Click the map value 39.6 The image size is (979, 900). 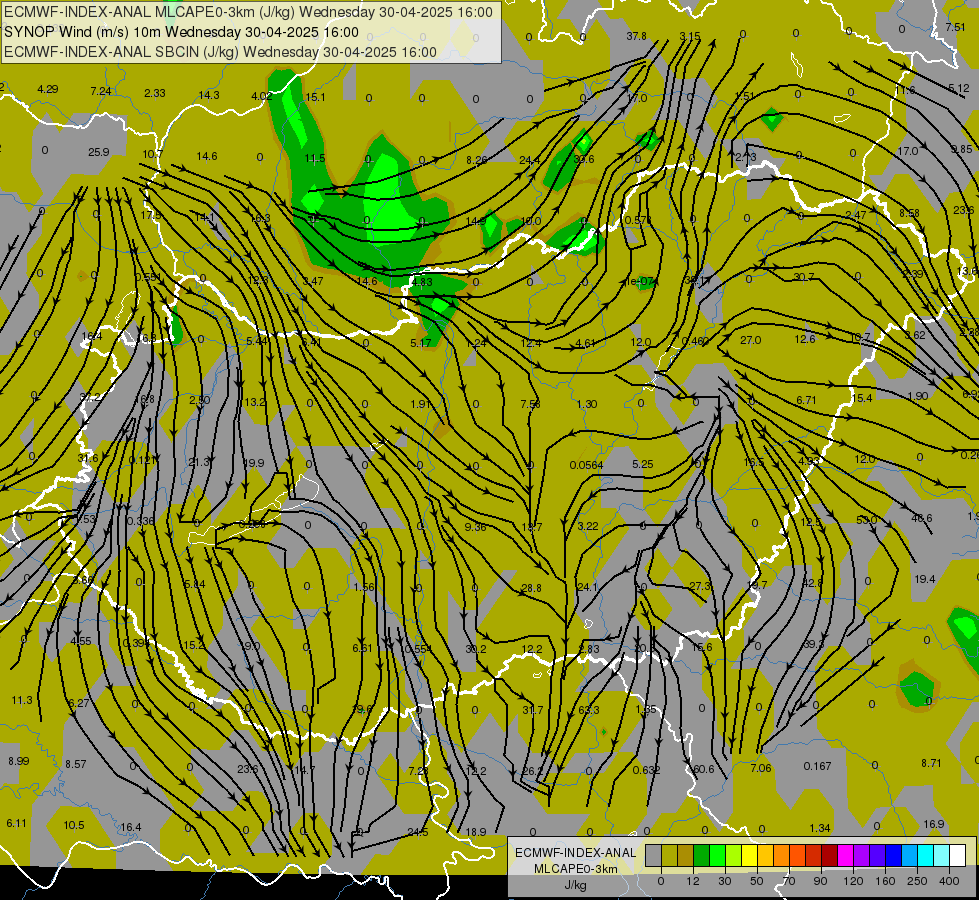click(x=584, y=159)
